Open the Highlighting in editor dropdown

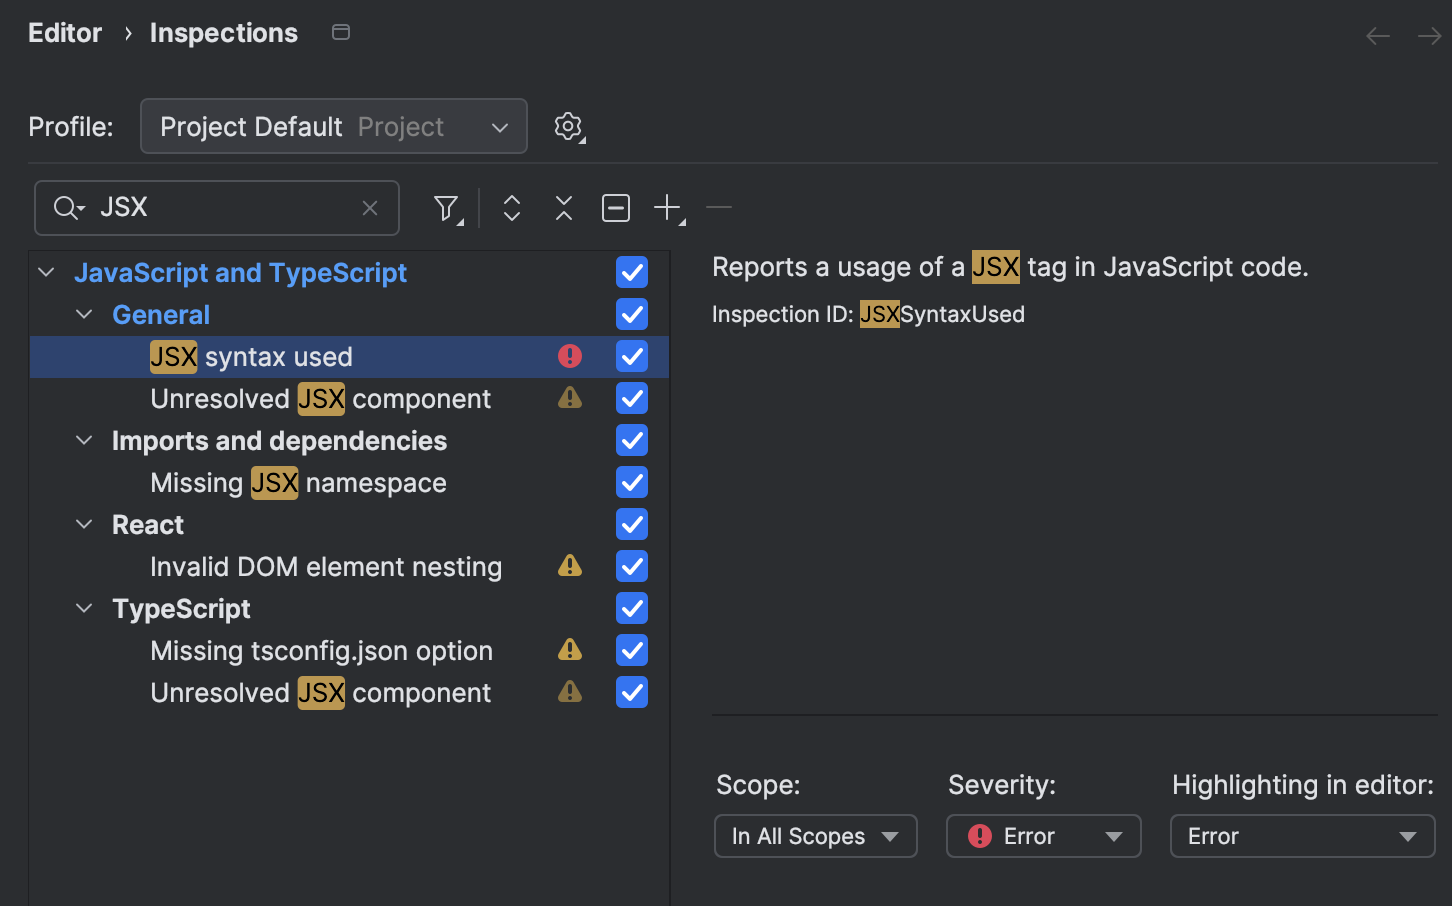point(1302,836)
